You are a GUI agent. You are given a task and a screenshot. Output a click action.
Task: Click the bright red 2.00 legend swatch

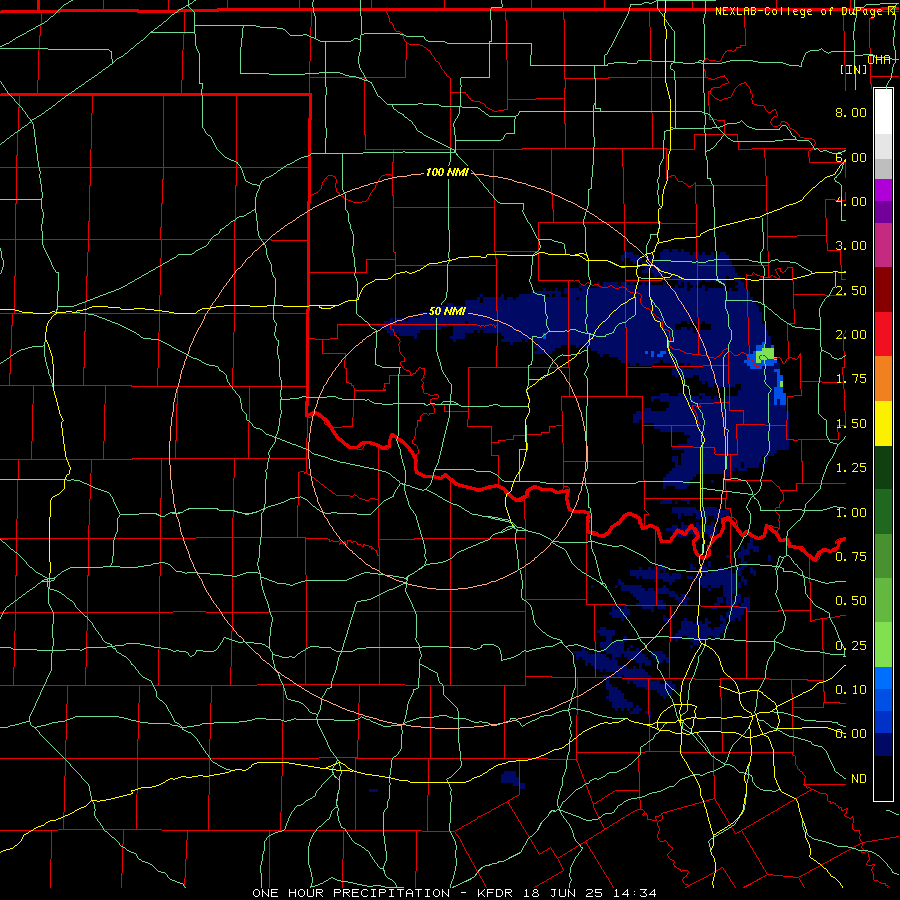point(883,334)
